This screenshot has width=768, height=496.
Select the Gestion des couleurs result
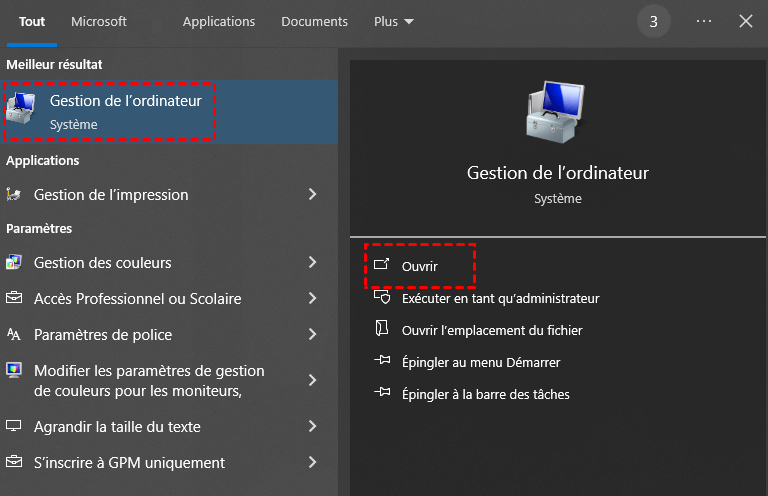(x=169, y=262)
